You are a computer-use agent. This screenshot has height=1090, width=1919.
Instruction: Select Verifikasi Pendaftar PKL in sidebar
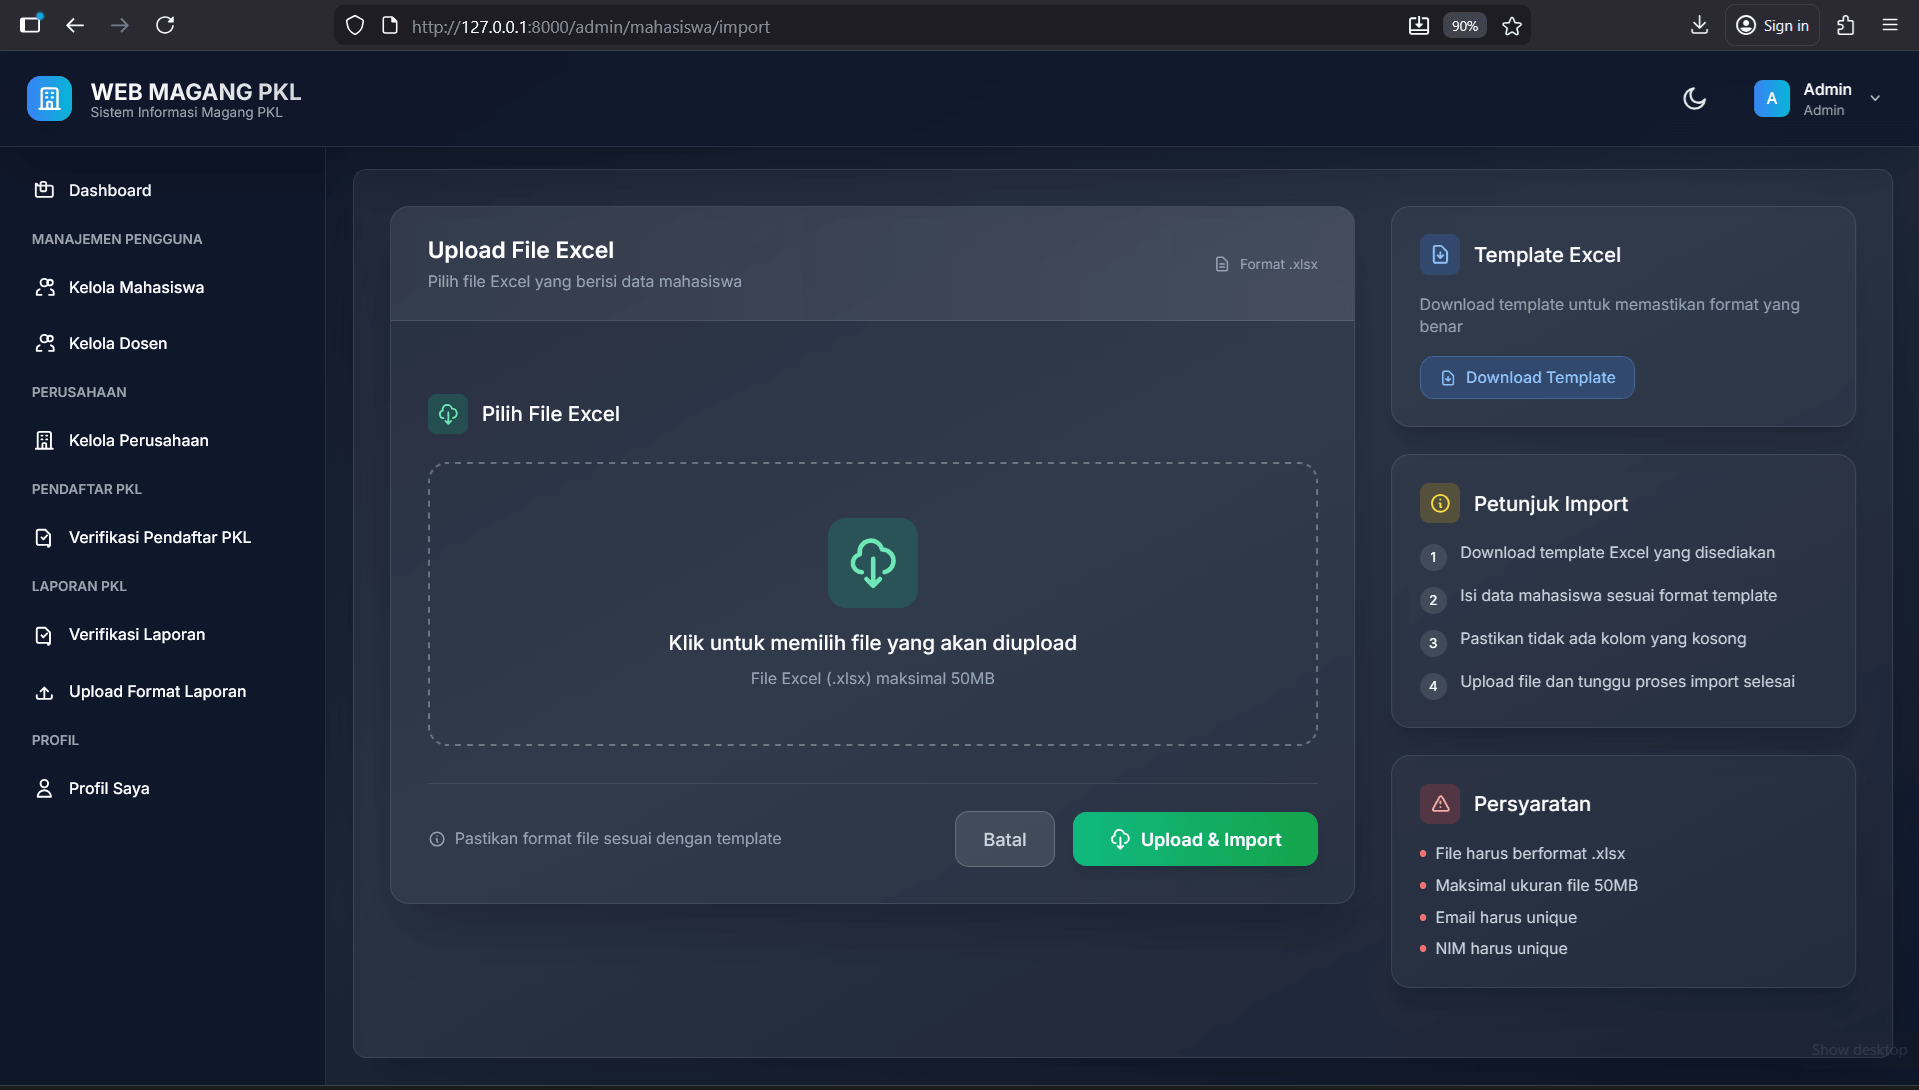[162, 537]
